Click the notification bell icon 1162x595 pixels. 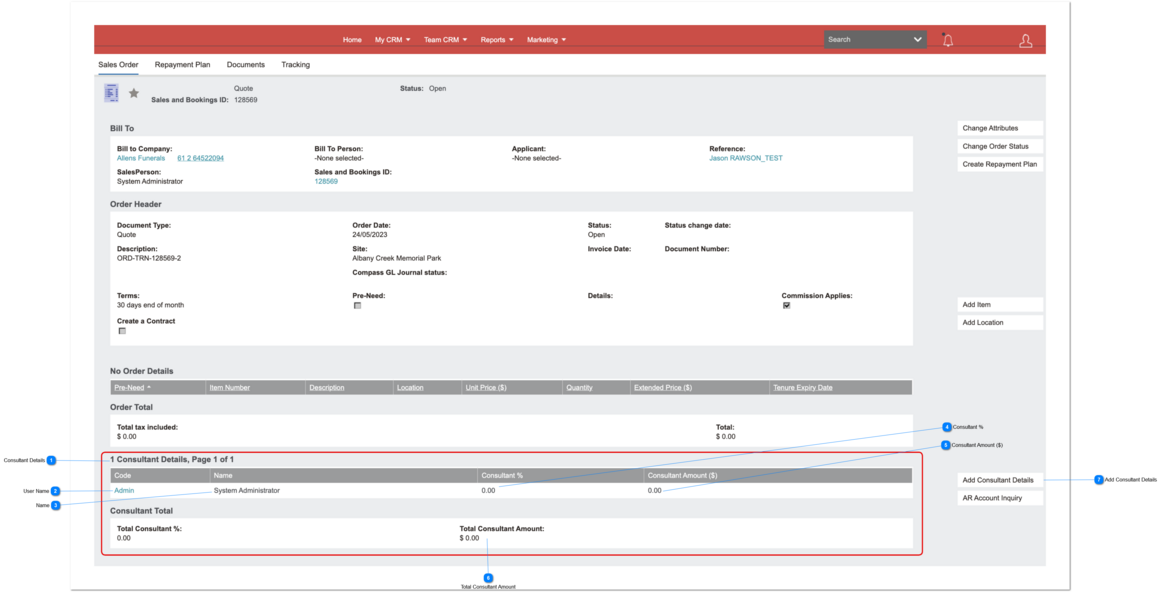tap(947, 40)
